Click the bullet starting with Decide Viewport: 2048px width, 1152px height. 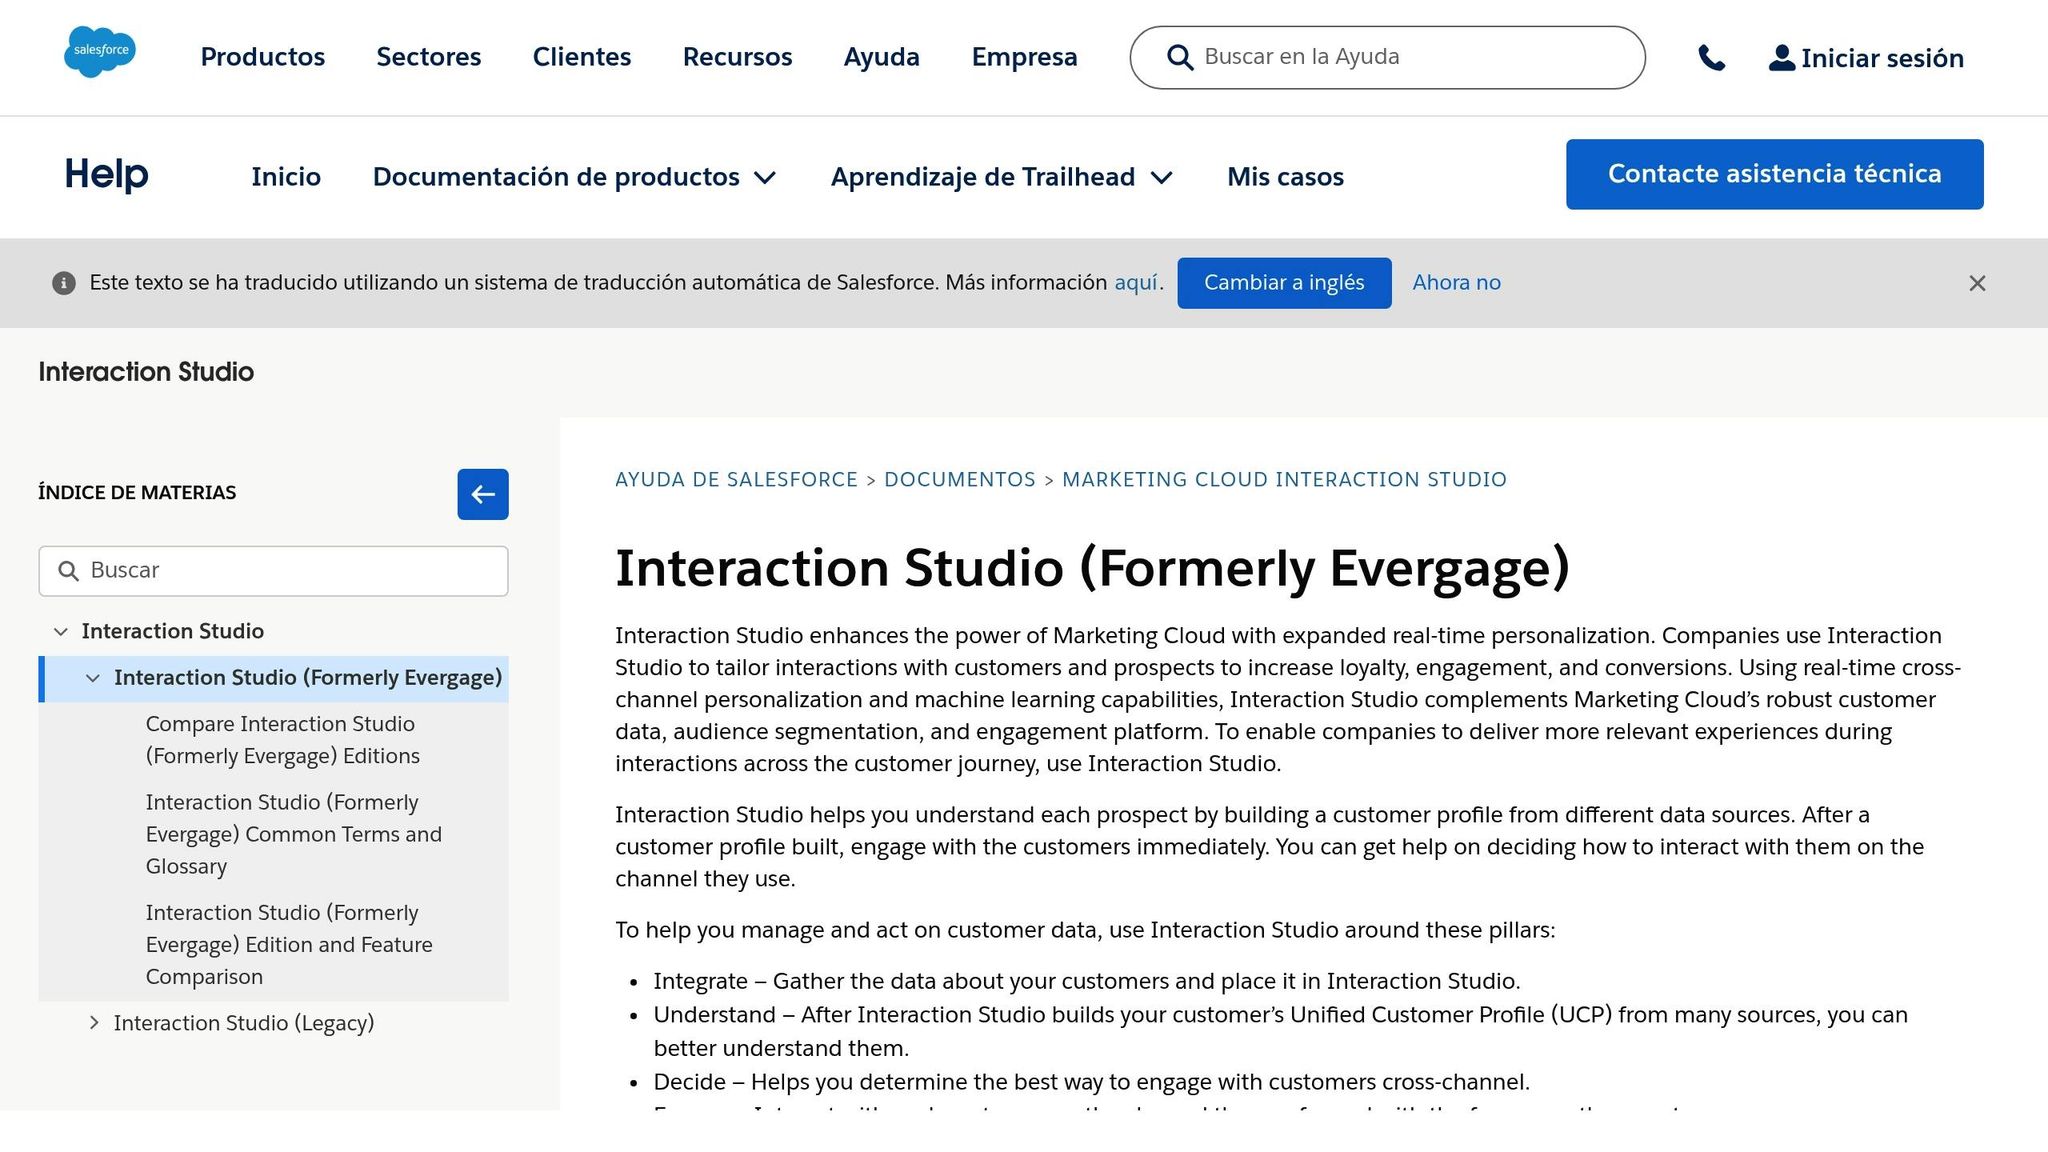coord(1092,1082)
